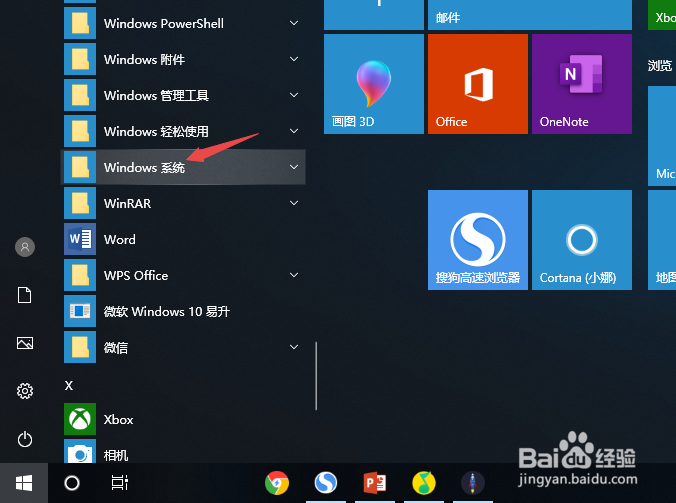Expand Windows 轻松使用 chevron
The image size is (676, 503).
[x=294, y=131]
